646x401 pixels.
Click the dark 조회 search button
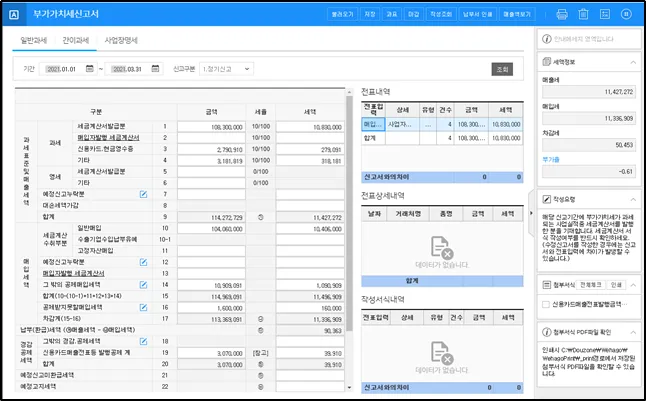[x=502, y=69]
